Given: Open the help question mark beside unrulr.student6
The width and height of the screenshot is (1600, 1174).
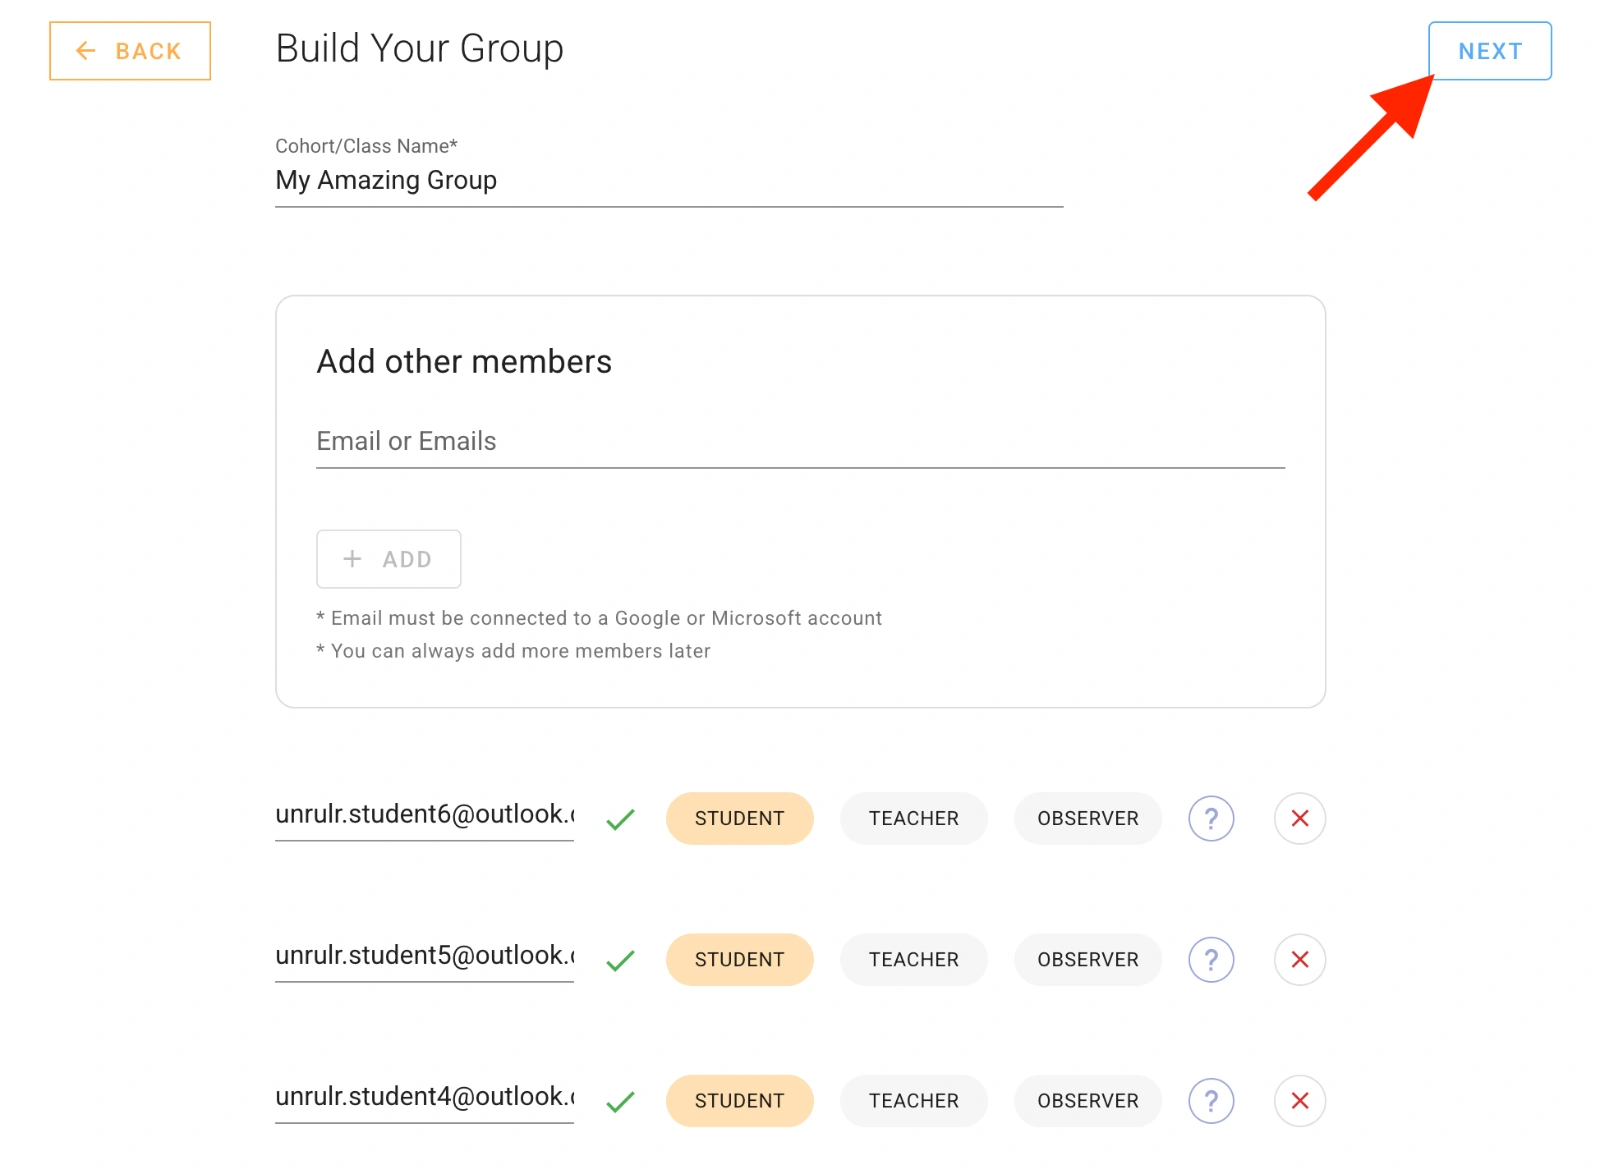Looking at the screenshot, I should (x=1211, y=818).
